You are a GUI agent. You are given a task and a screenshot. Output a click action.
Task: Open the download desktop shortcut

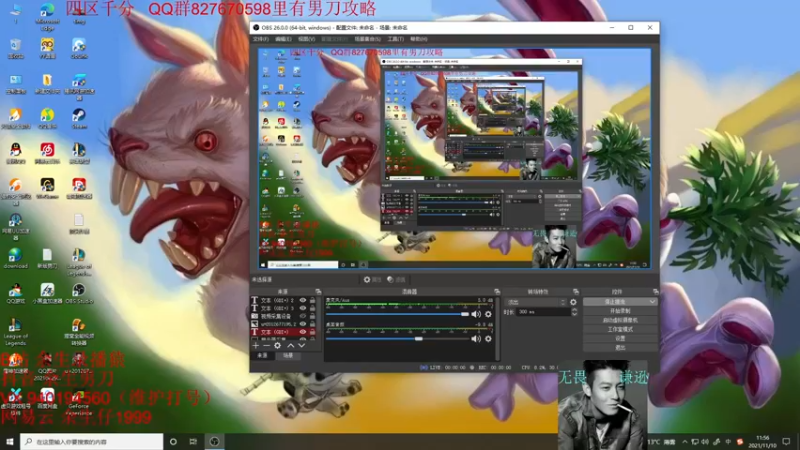click(15, 258)
